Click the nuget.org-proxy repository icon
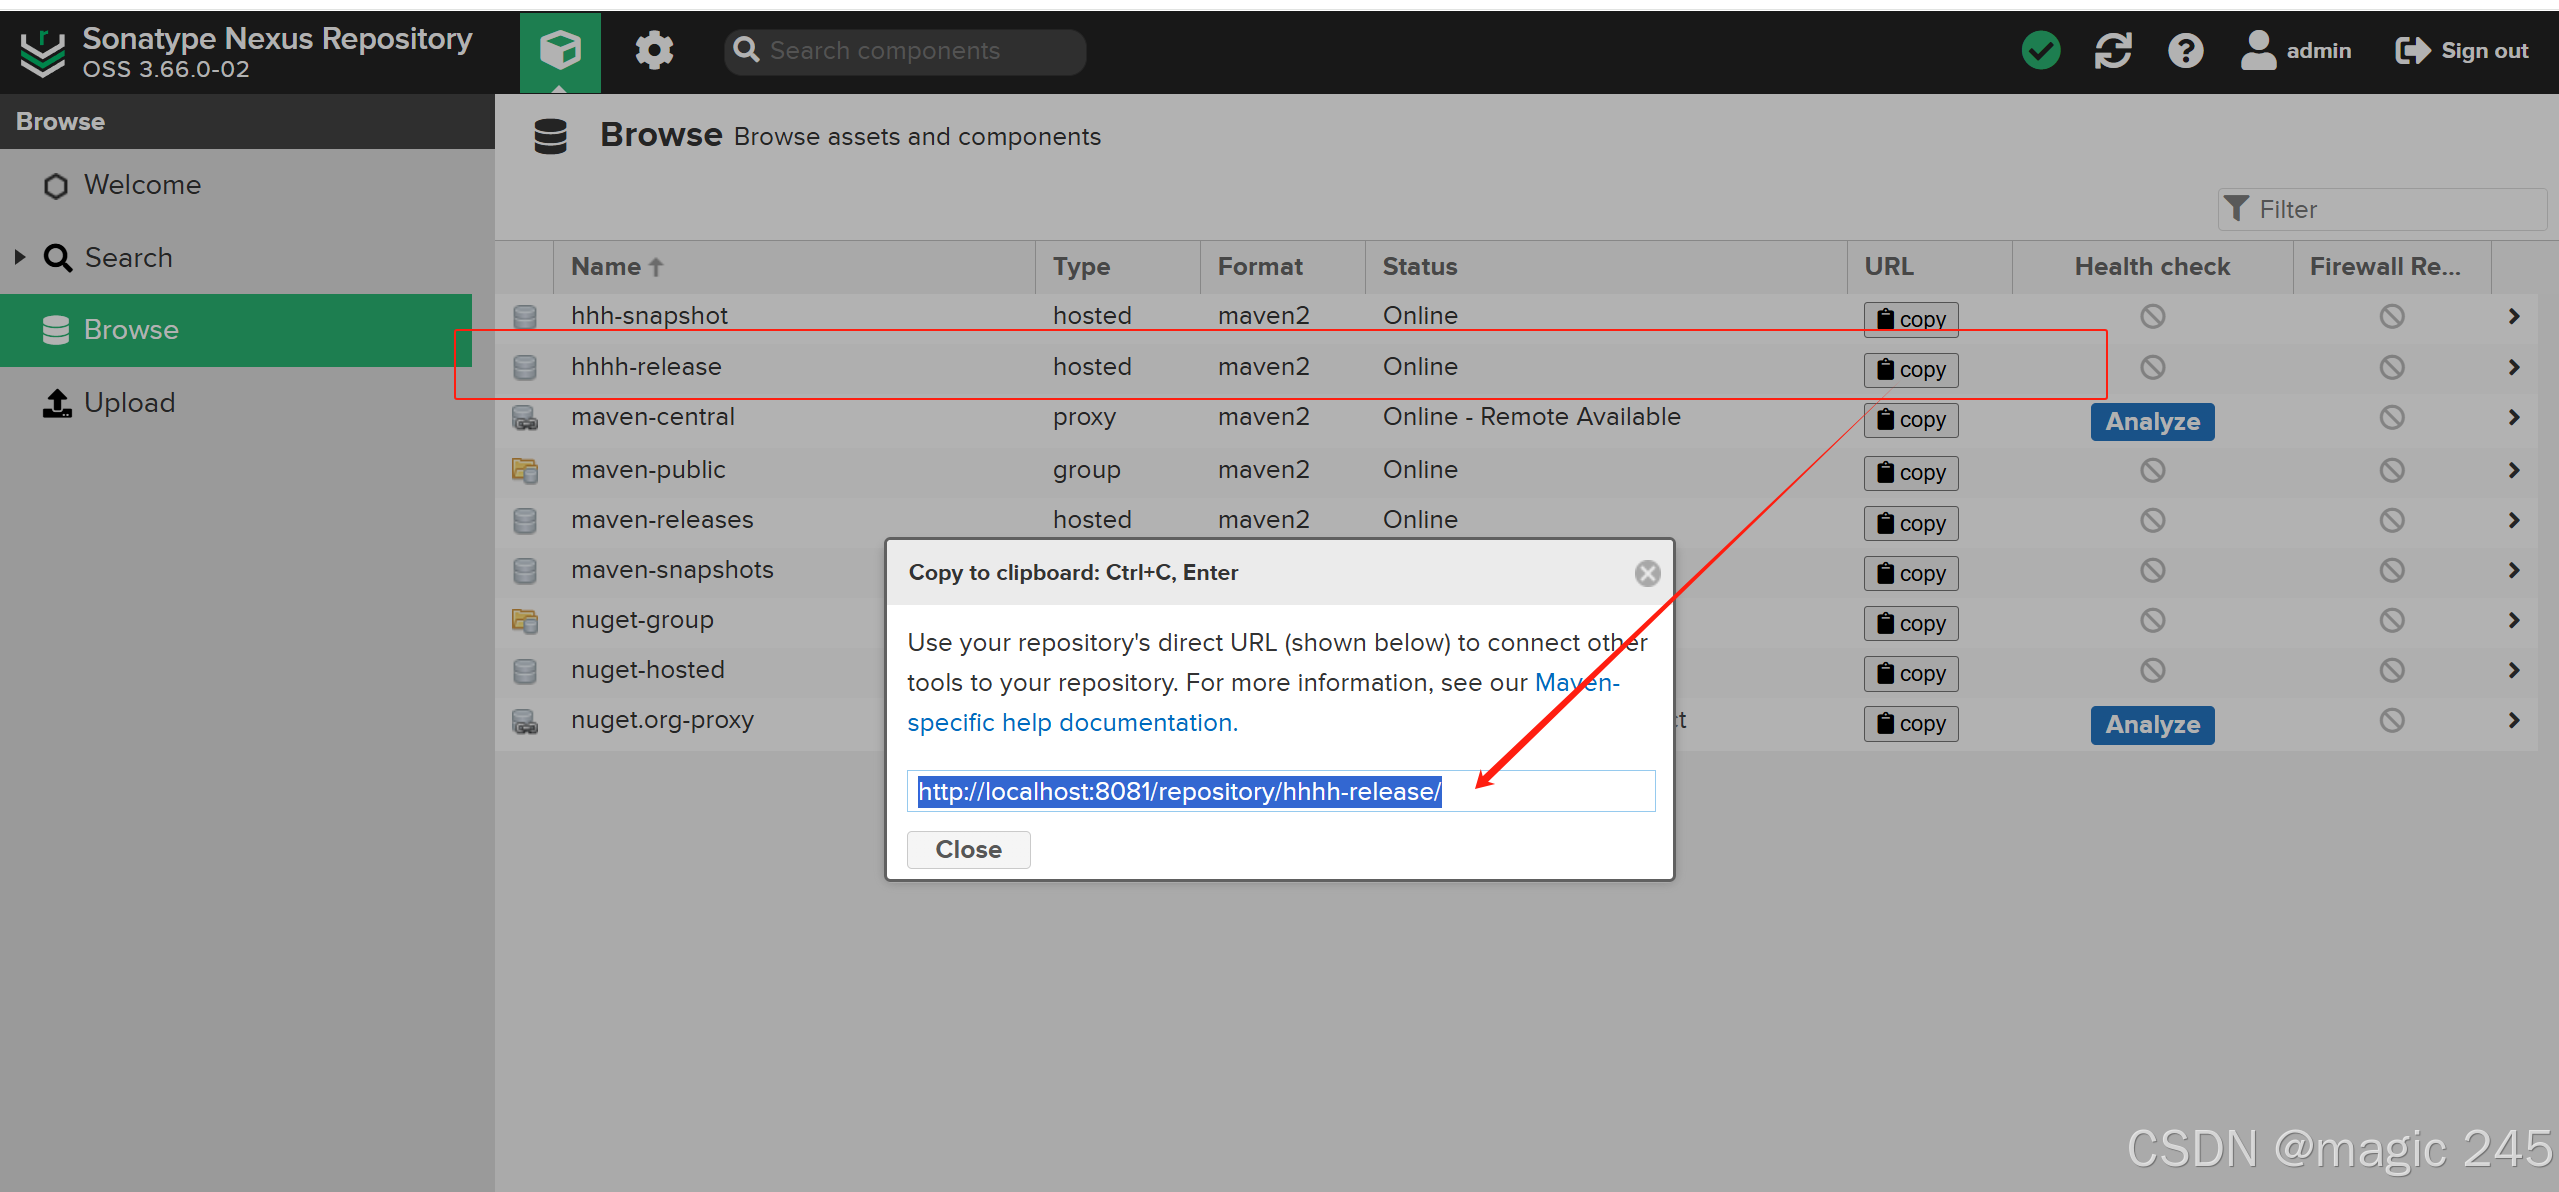2559x1192 pixels. 525,721
